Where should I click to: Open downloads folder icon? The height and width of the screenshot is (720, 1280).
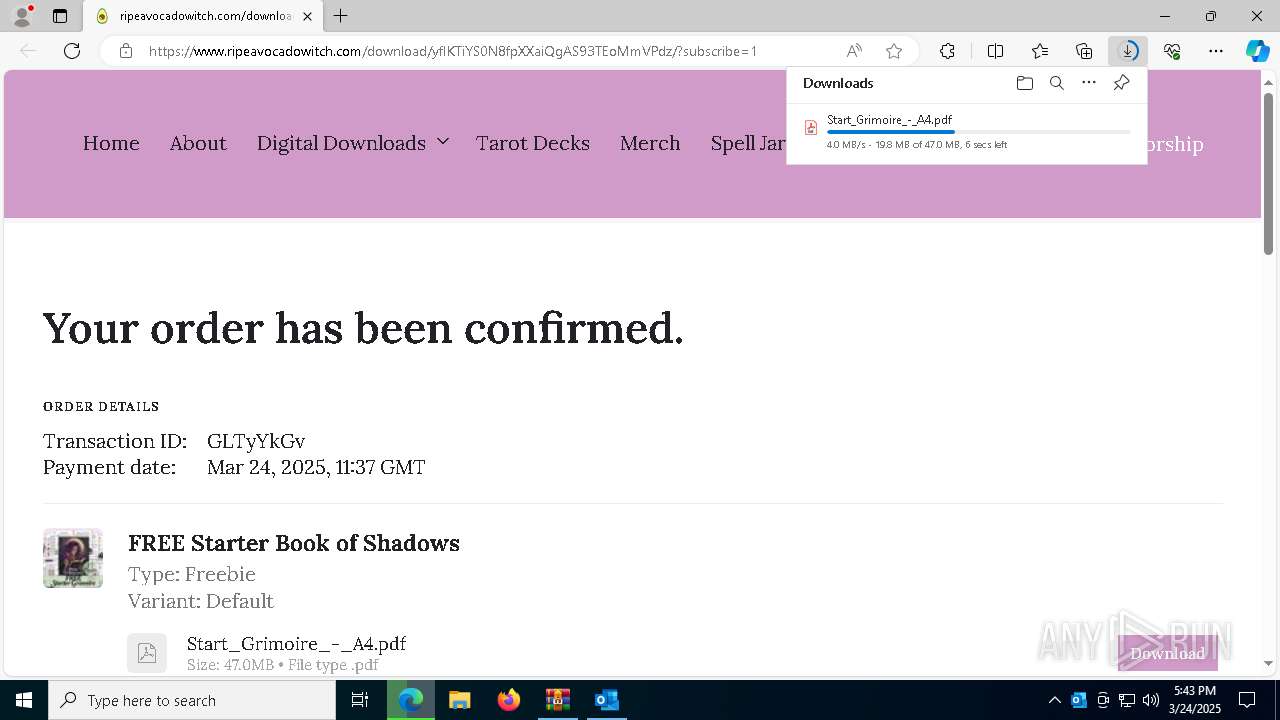(x=1024, y=83)
